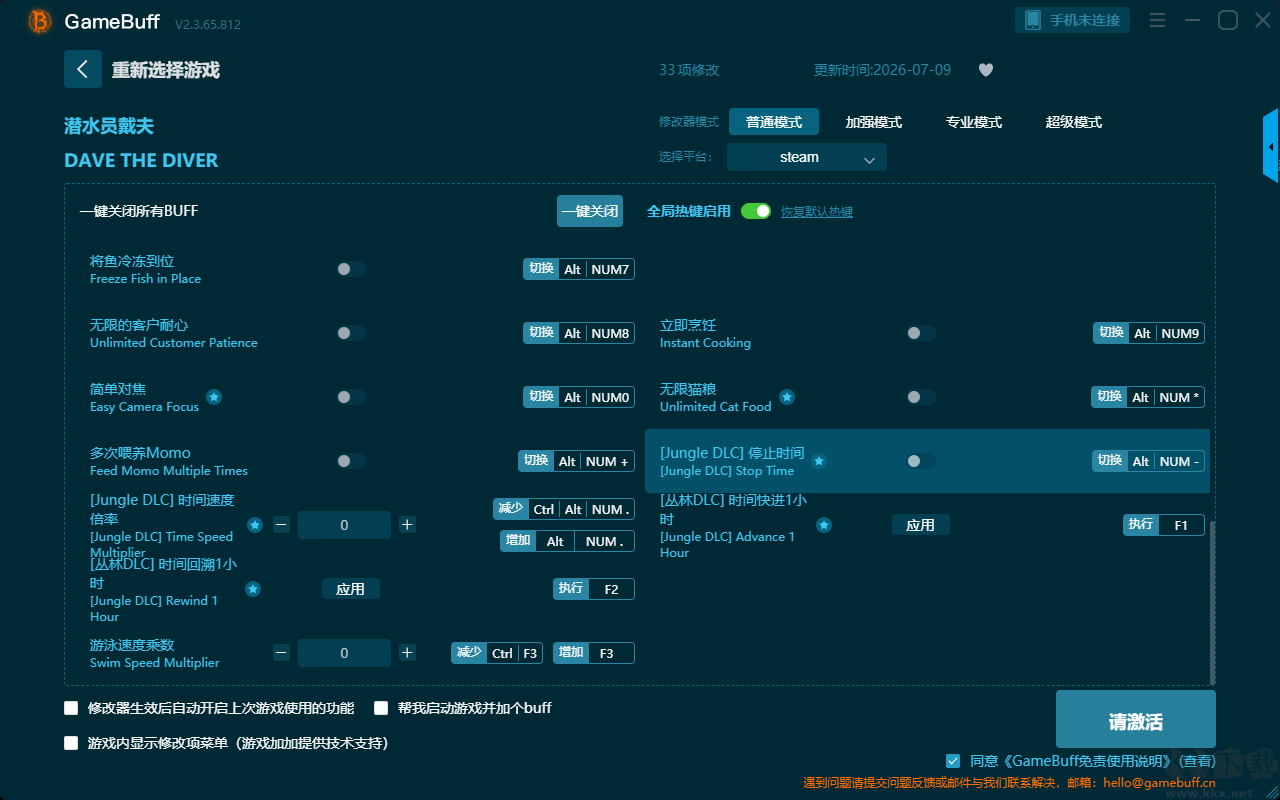Toggle Easy Camera Focus switch
This screenshot has width=1280, height=800.
(x=351, y=397)
